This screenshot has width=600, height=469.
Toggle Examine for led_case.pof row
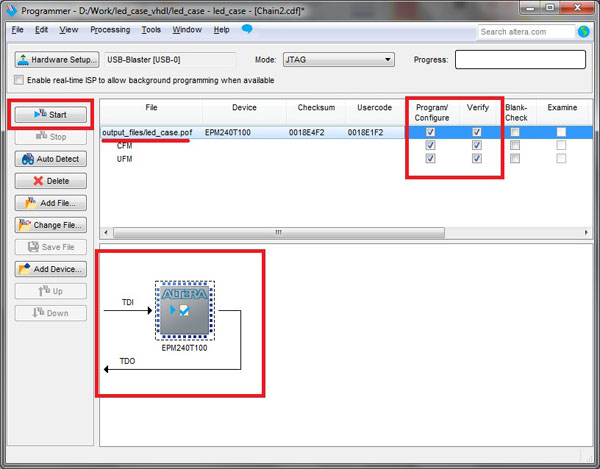tap(561, 132)
